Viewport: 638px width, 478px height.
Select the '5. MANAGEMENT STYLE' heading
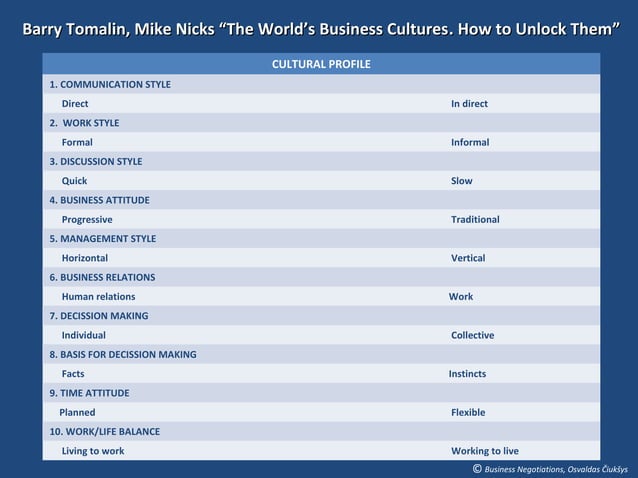pyautogui.click(x=103, y=239)
